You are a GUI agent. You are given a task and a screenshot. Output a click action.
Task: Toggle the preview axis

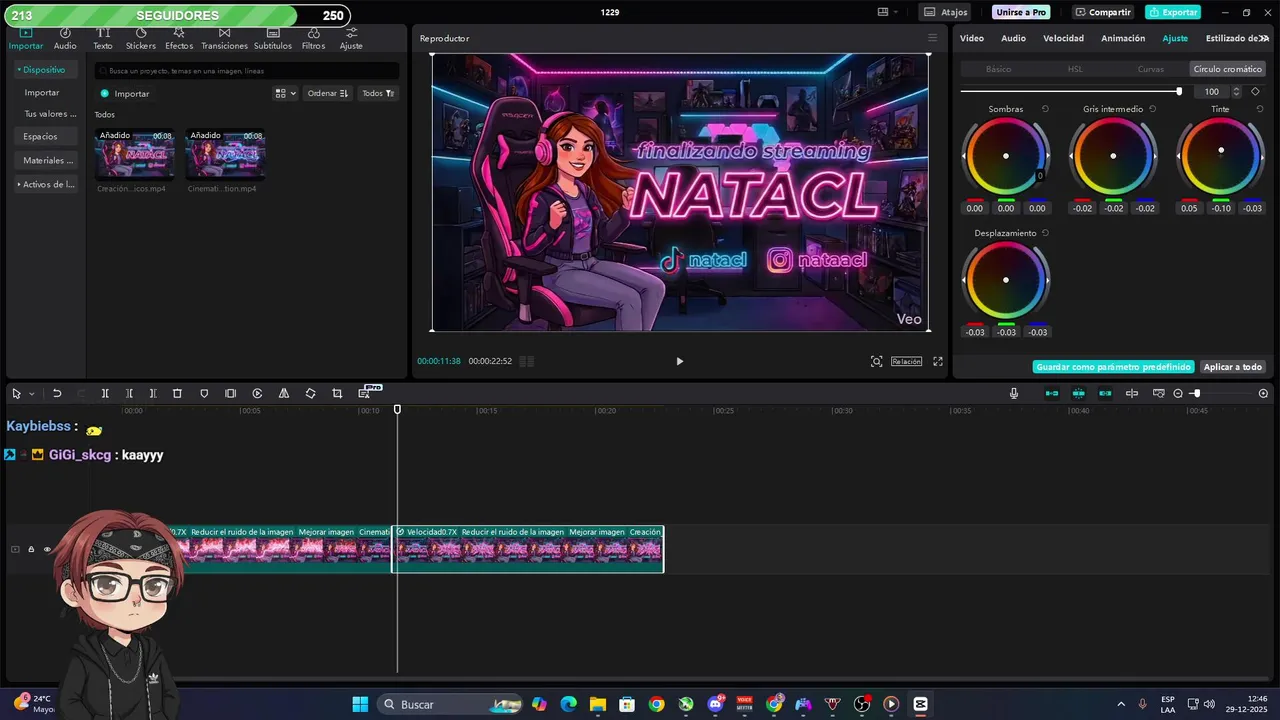[1132, 394]
